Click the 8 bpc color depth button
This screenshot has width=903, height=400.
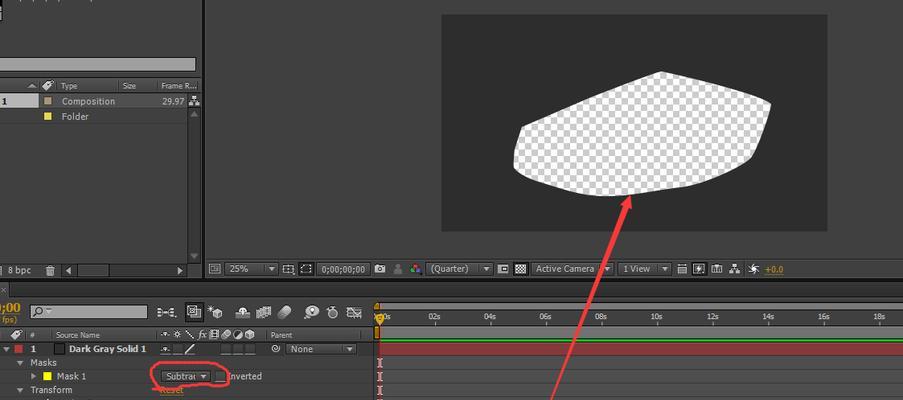point(20,270)
